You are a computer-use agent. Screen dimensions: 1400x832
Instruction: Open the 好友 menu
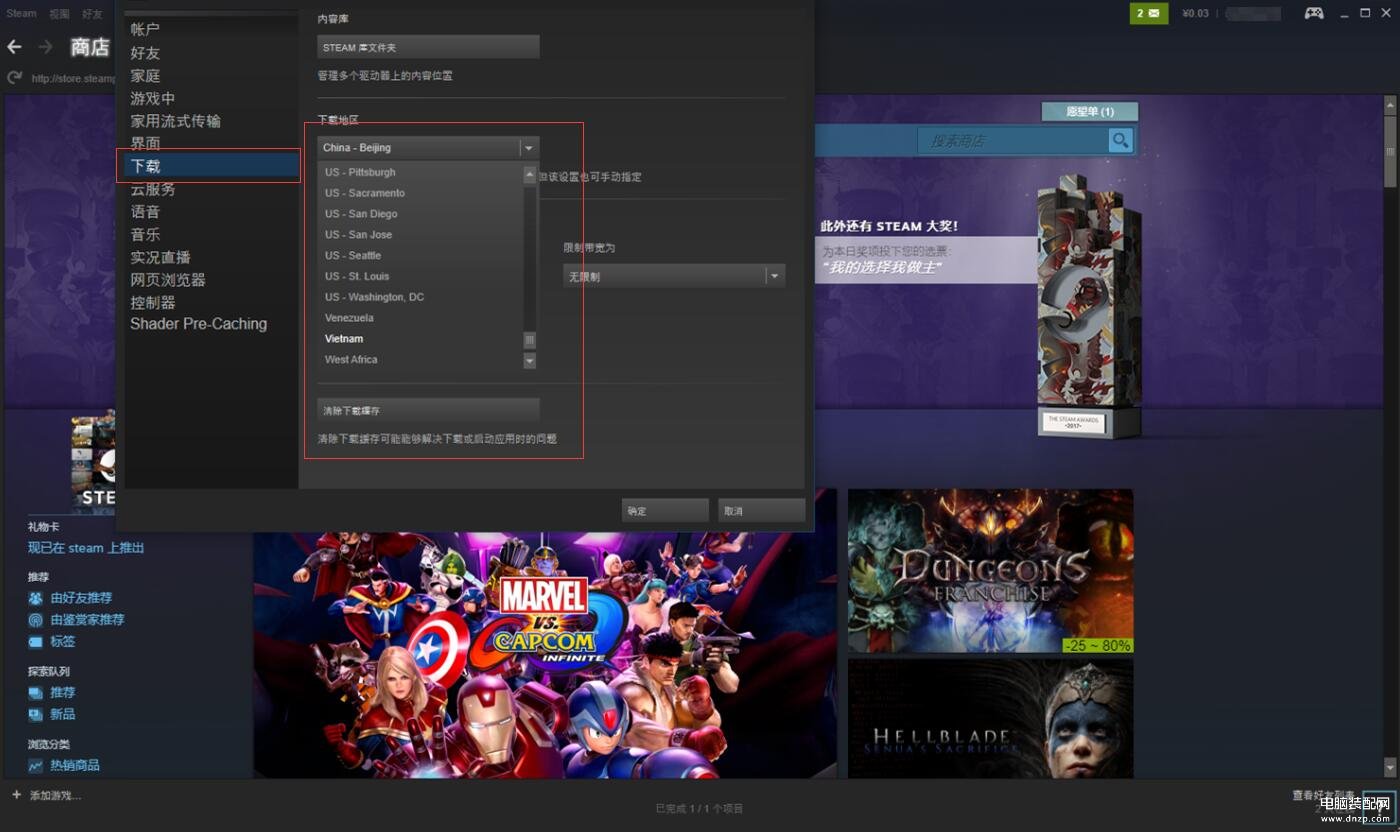tap(92, 14)
